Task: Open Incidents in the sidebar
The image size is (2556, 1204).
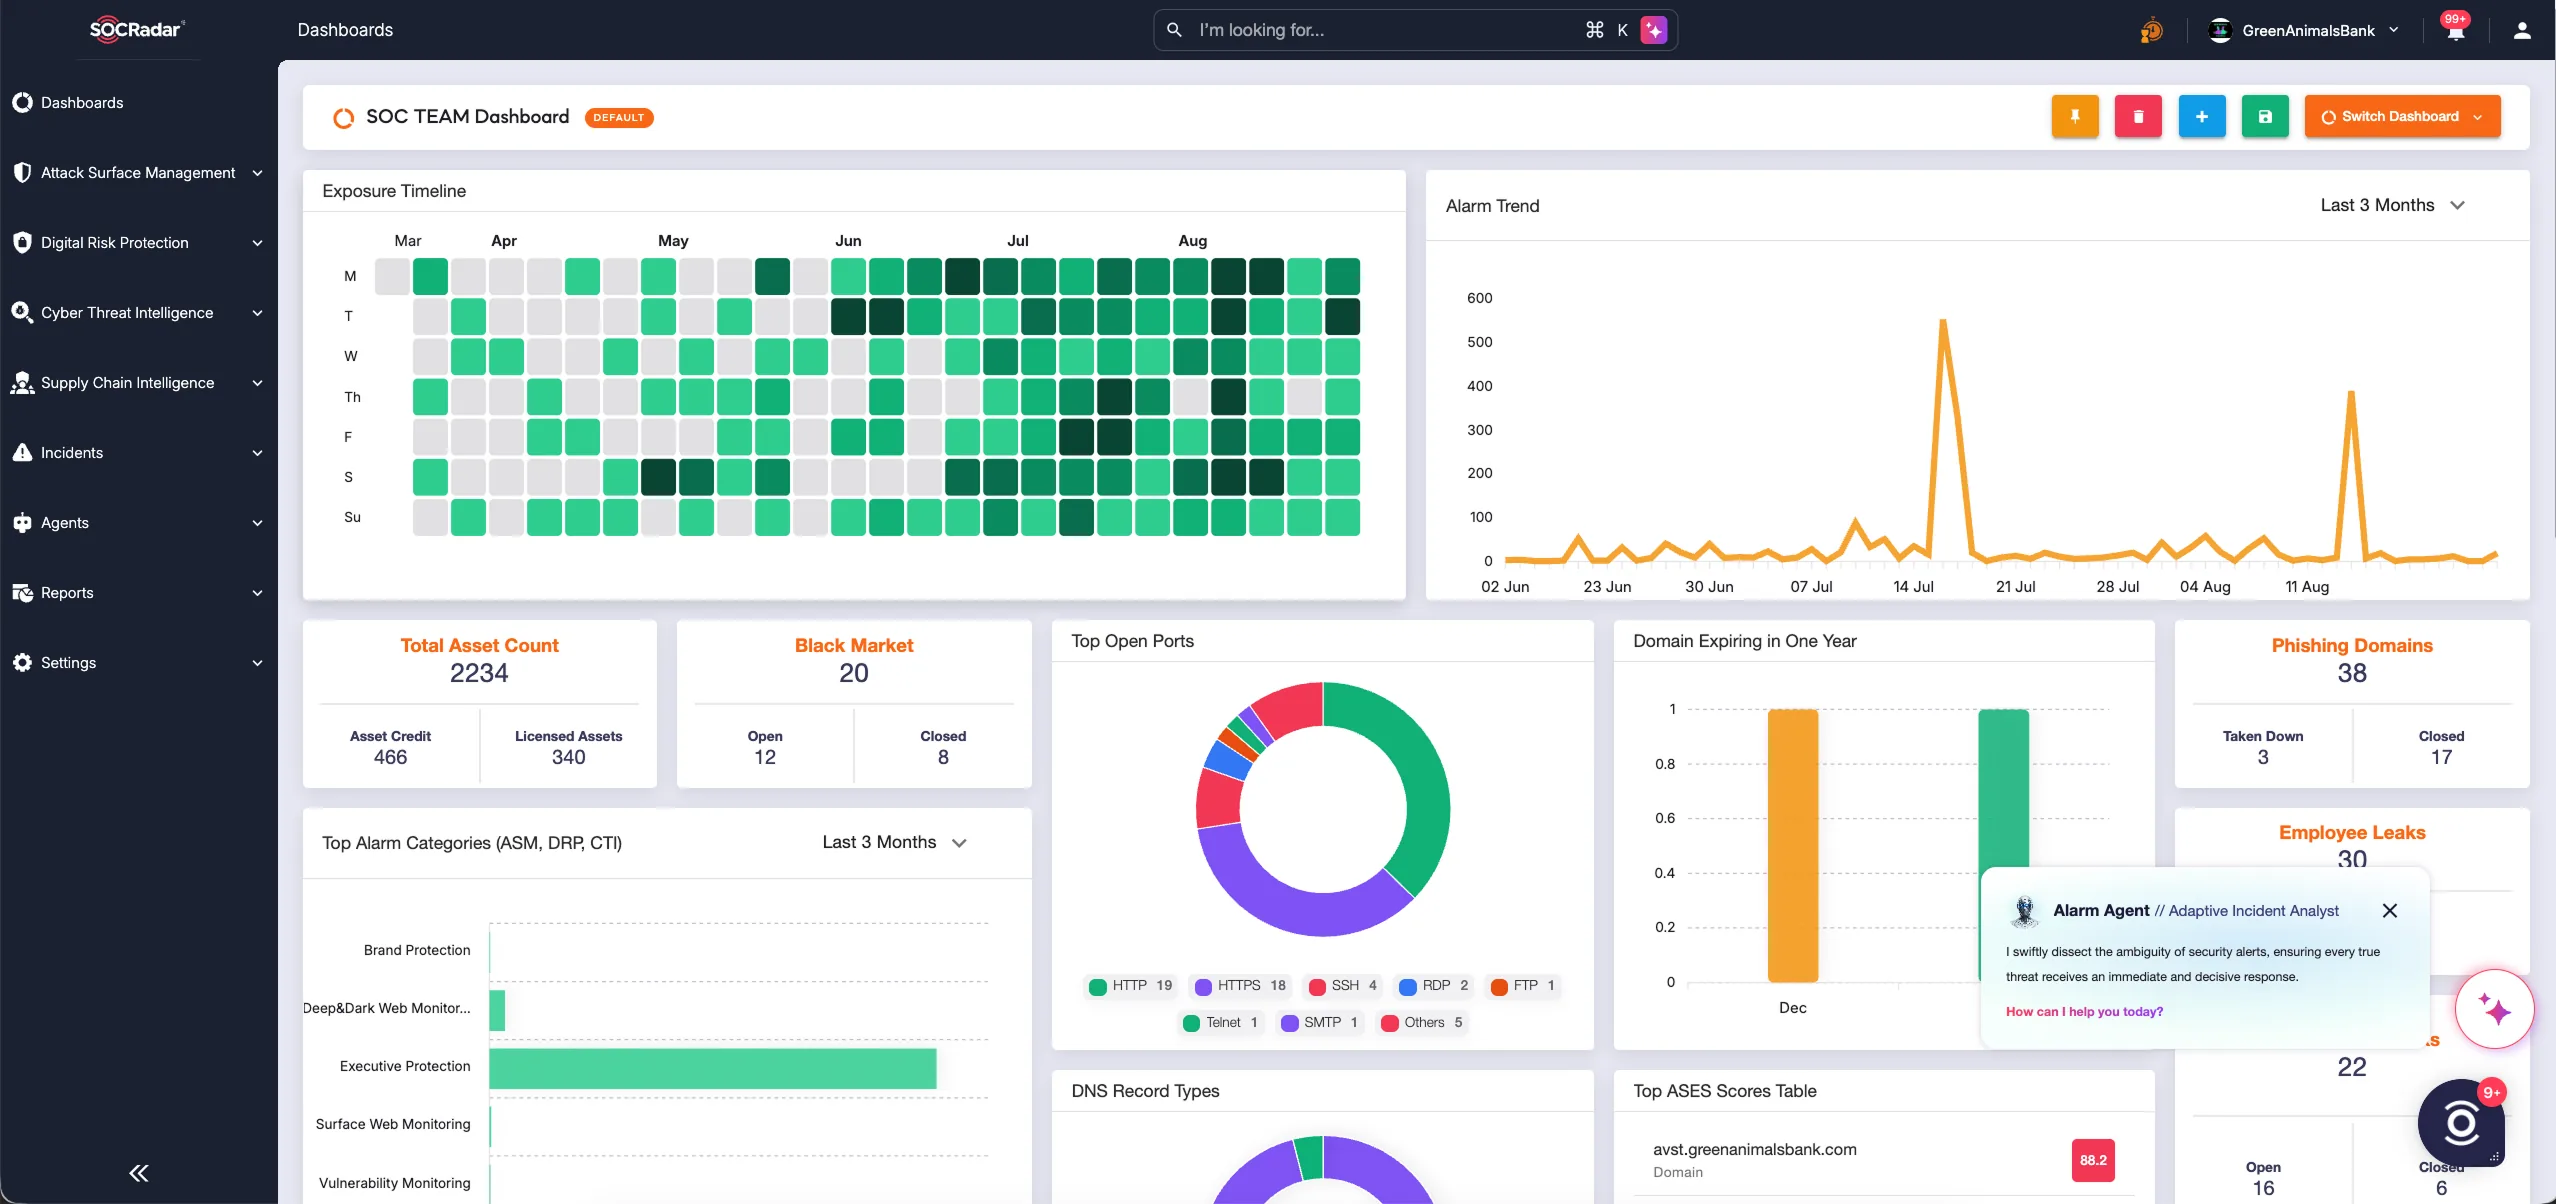Action: click(139, 453)
